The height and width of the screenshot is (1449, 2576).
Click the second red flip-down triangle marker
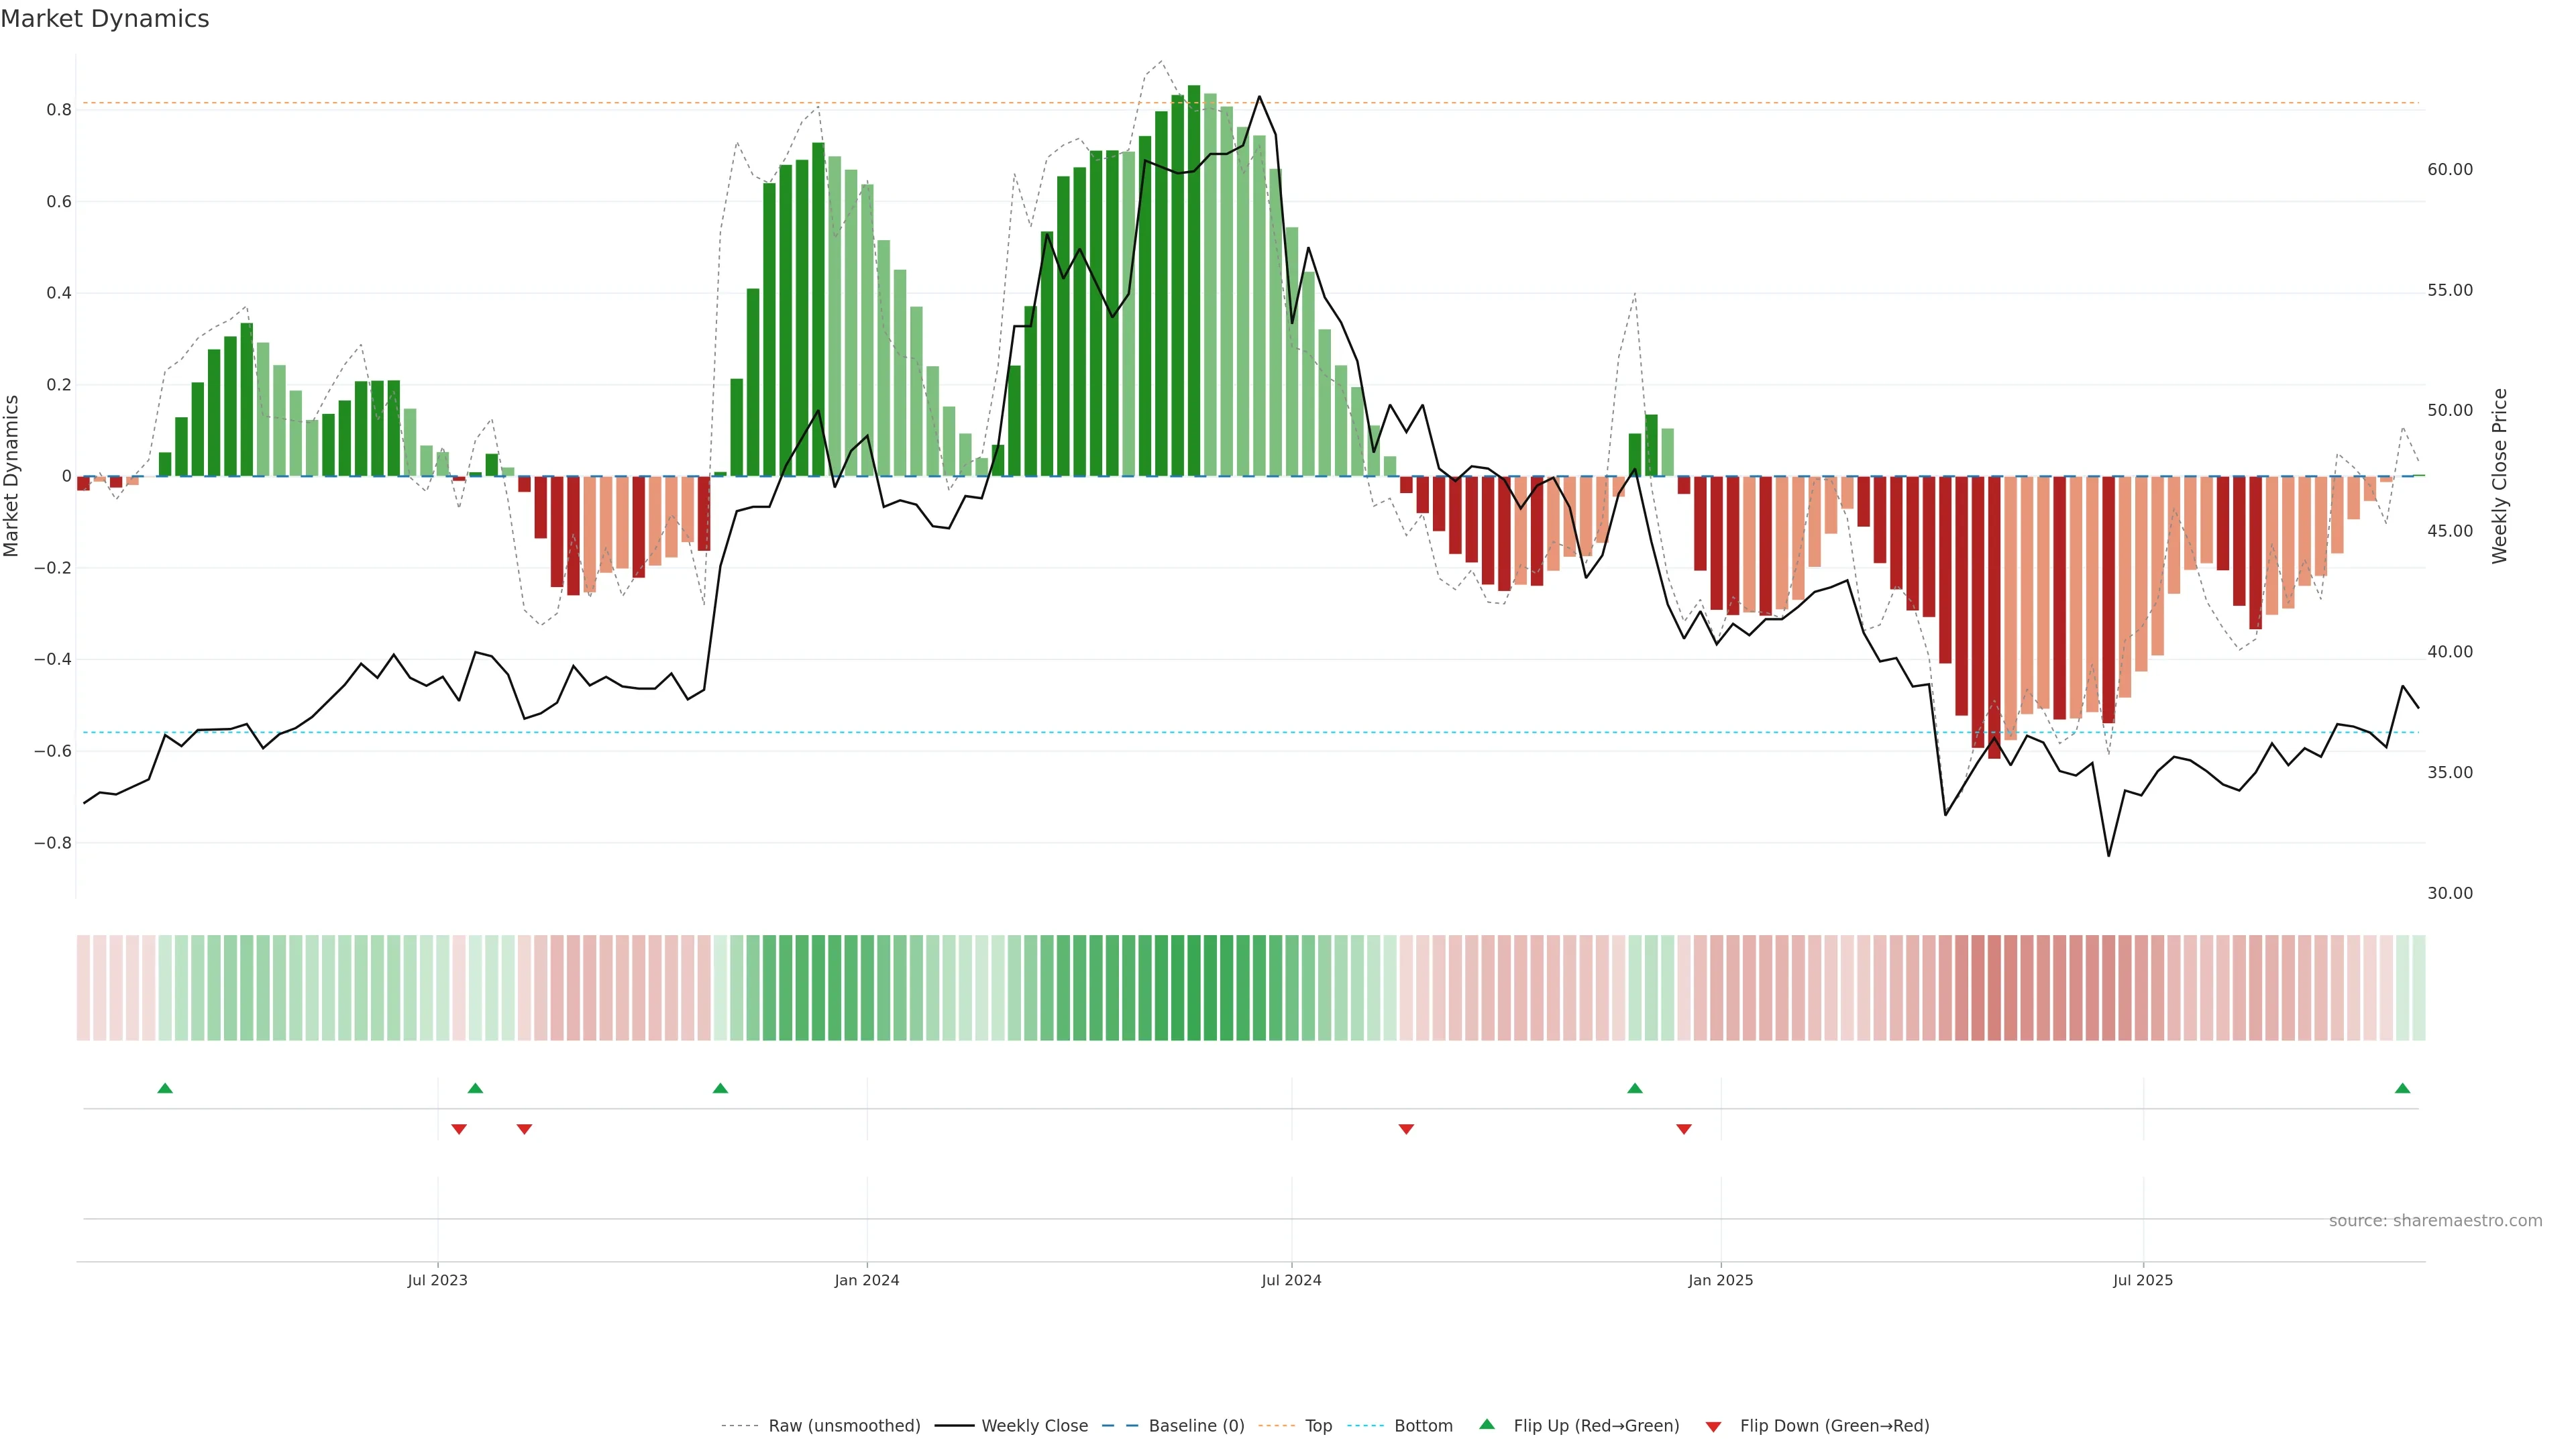tap(524, 1129)
